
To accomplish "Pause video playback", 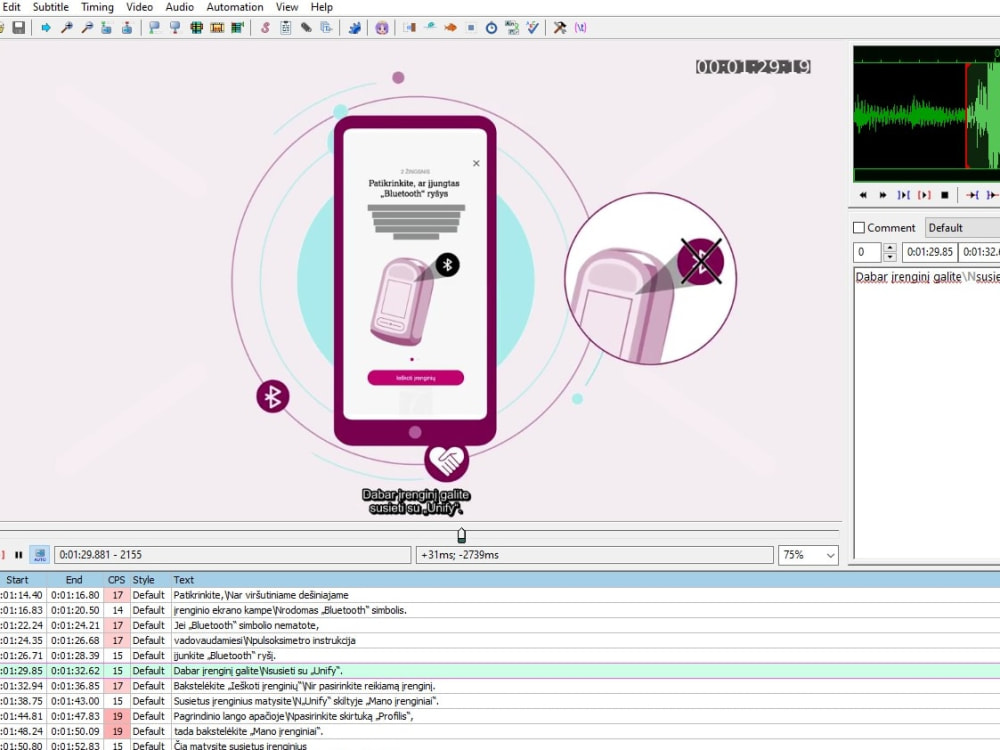I will point(18,555).
